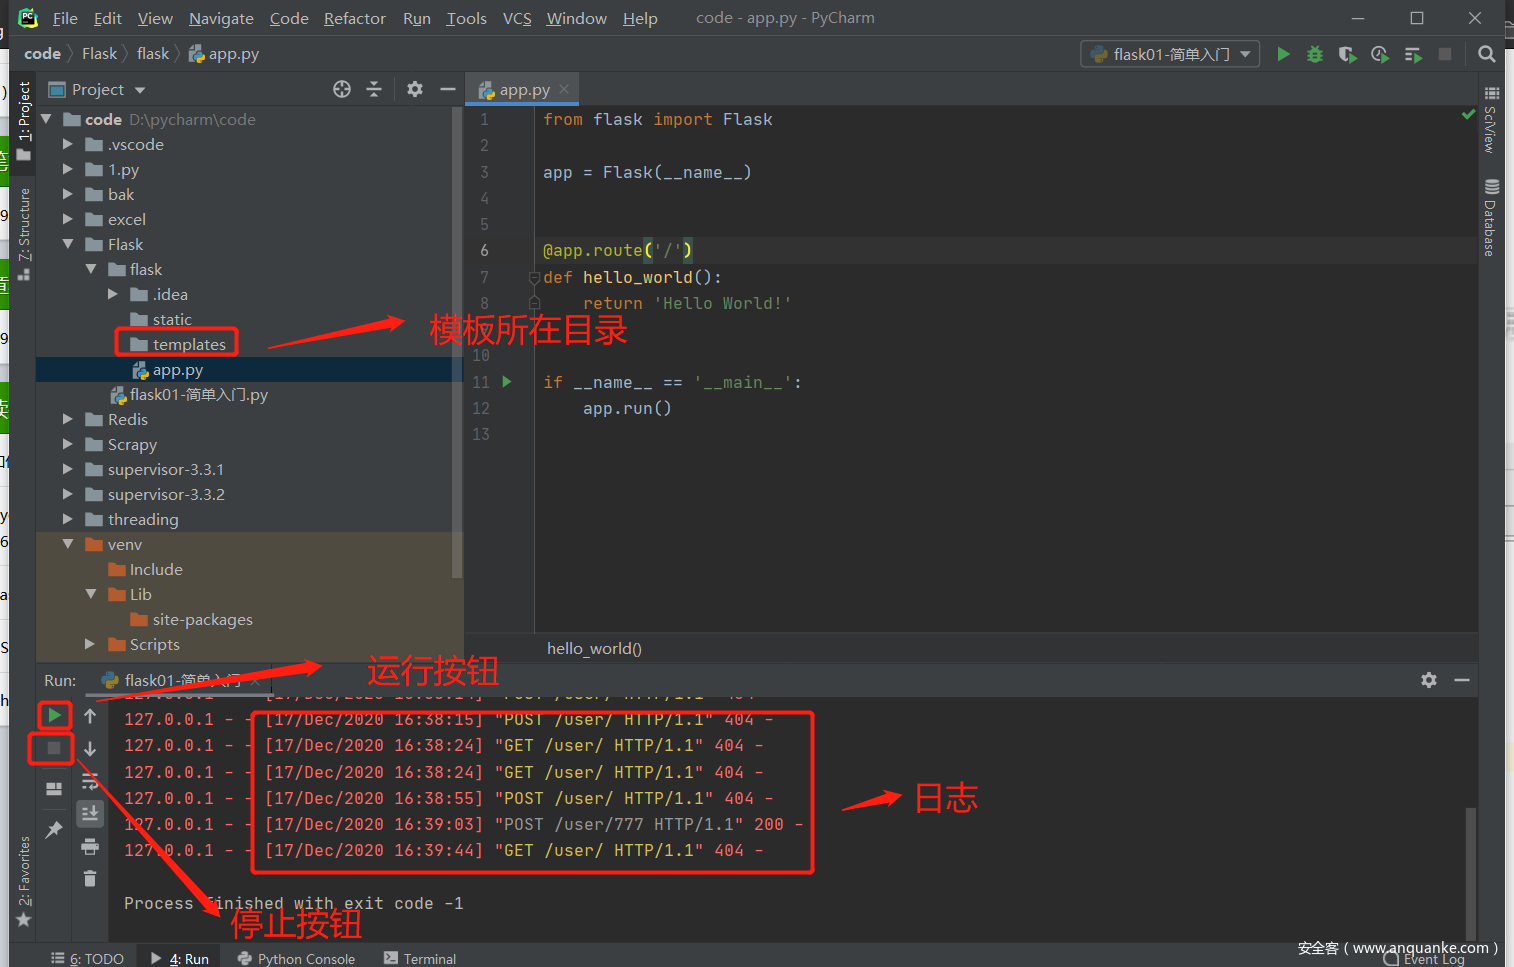Open the Database side panel
This screenshot has width=1514, height=967.
point(1491,217)
